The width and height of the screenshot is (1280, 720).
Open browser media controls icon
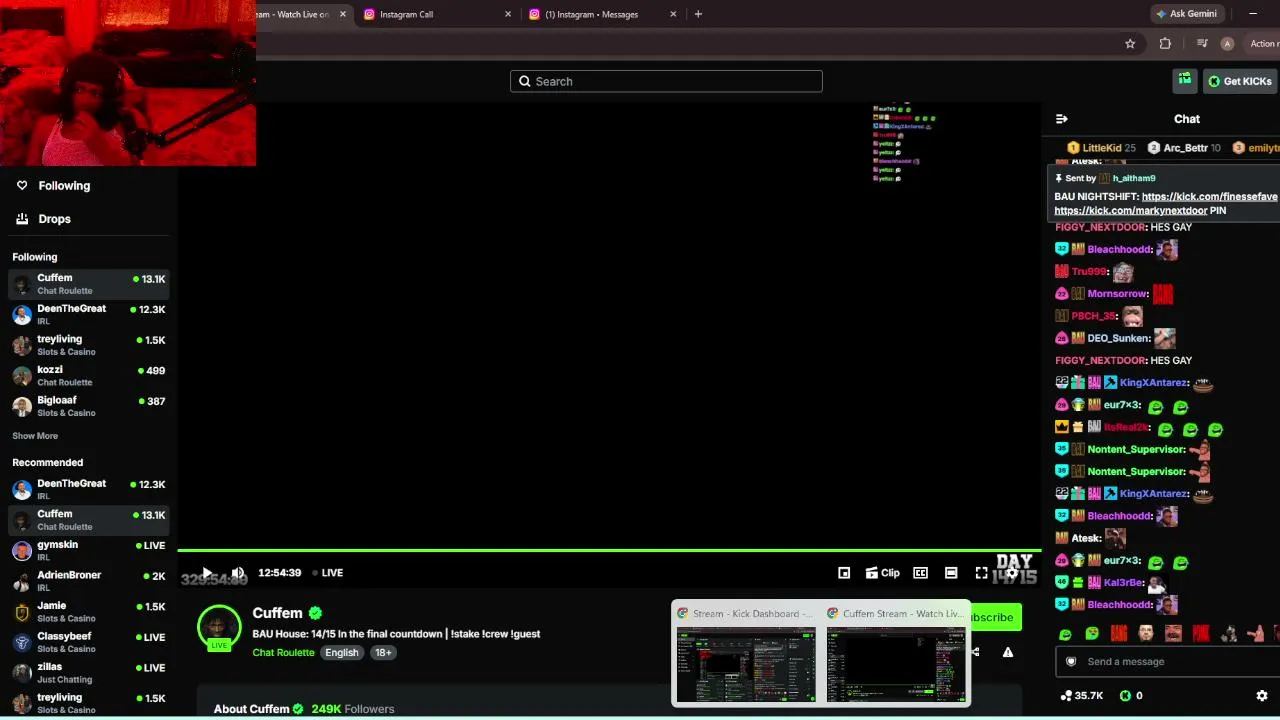[x=1202, y=44]
